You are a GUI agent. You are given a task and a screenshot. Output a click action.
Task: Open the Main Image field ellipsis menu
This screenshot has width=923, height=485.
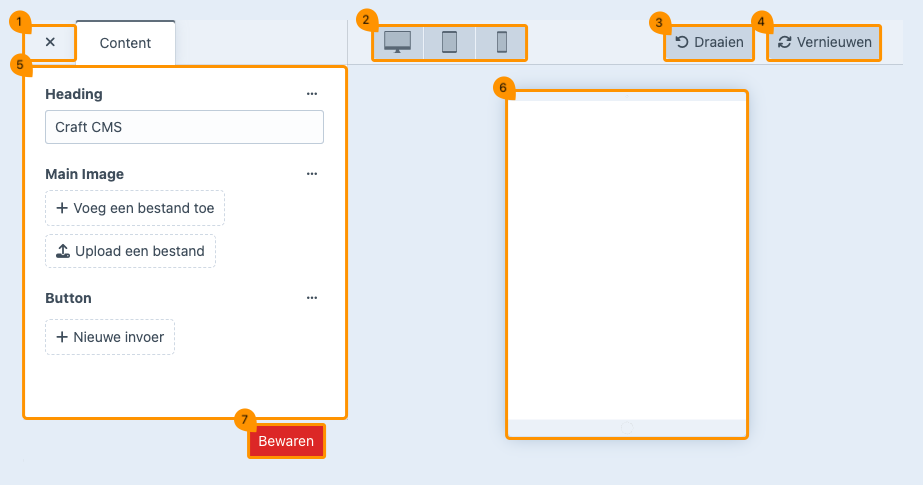pyautogui.click(x=312, y=174)
